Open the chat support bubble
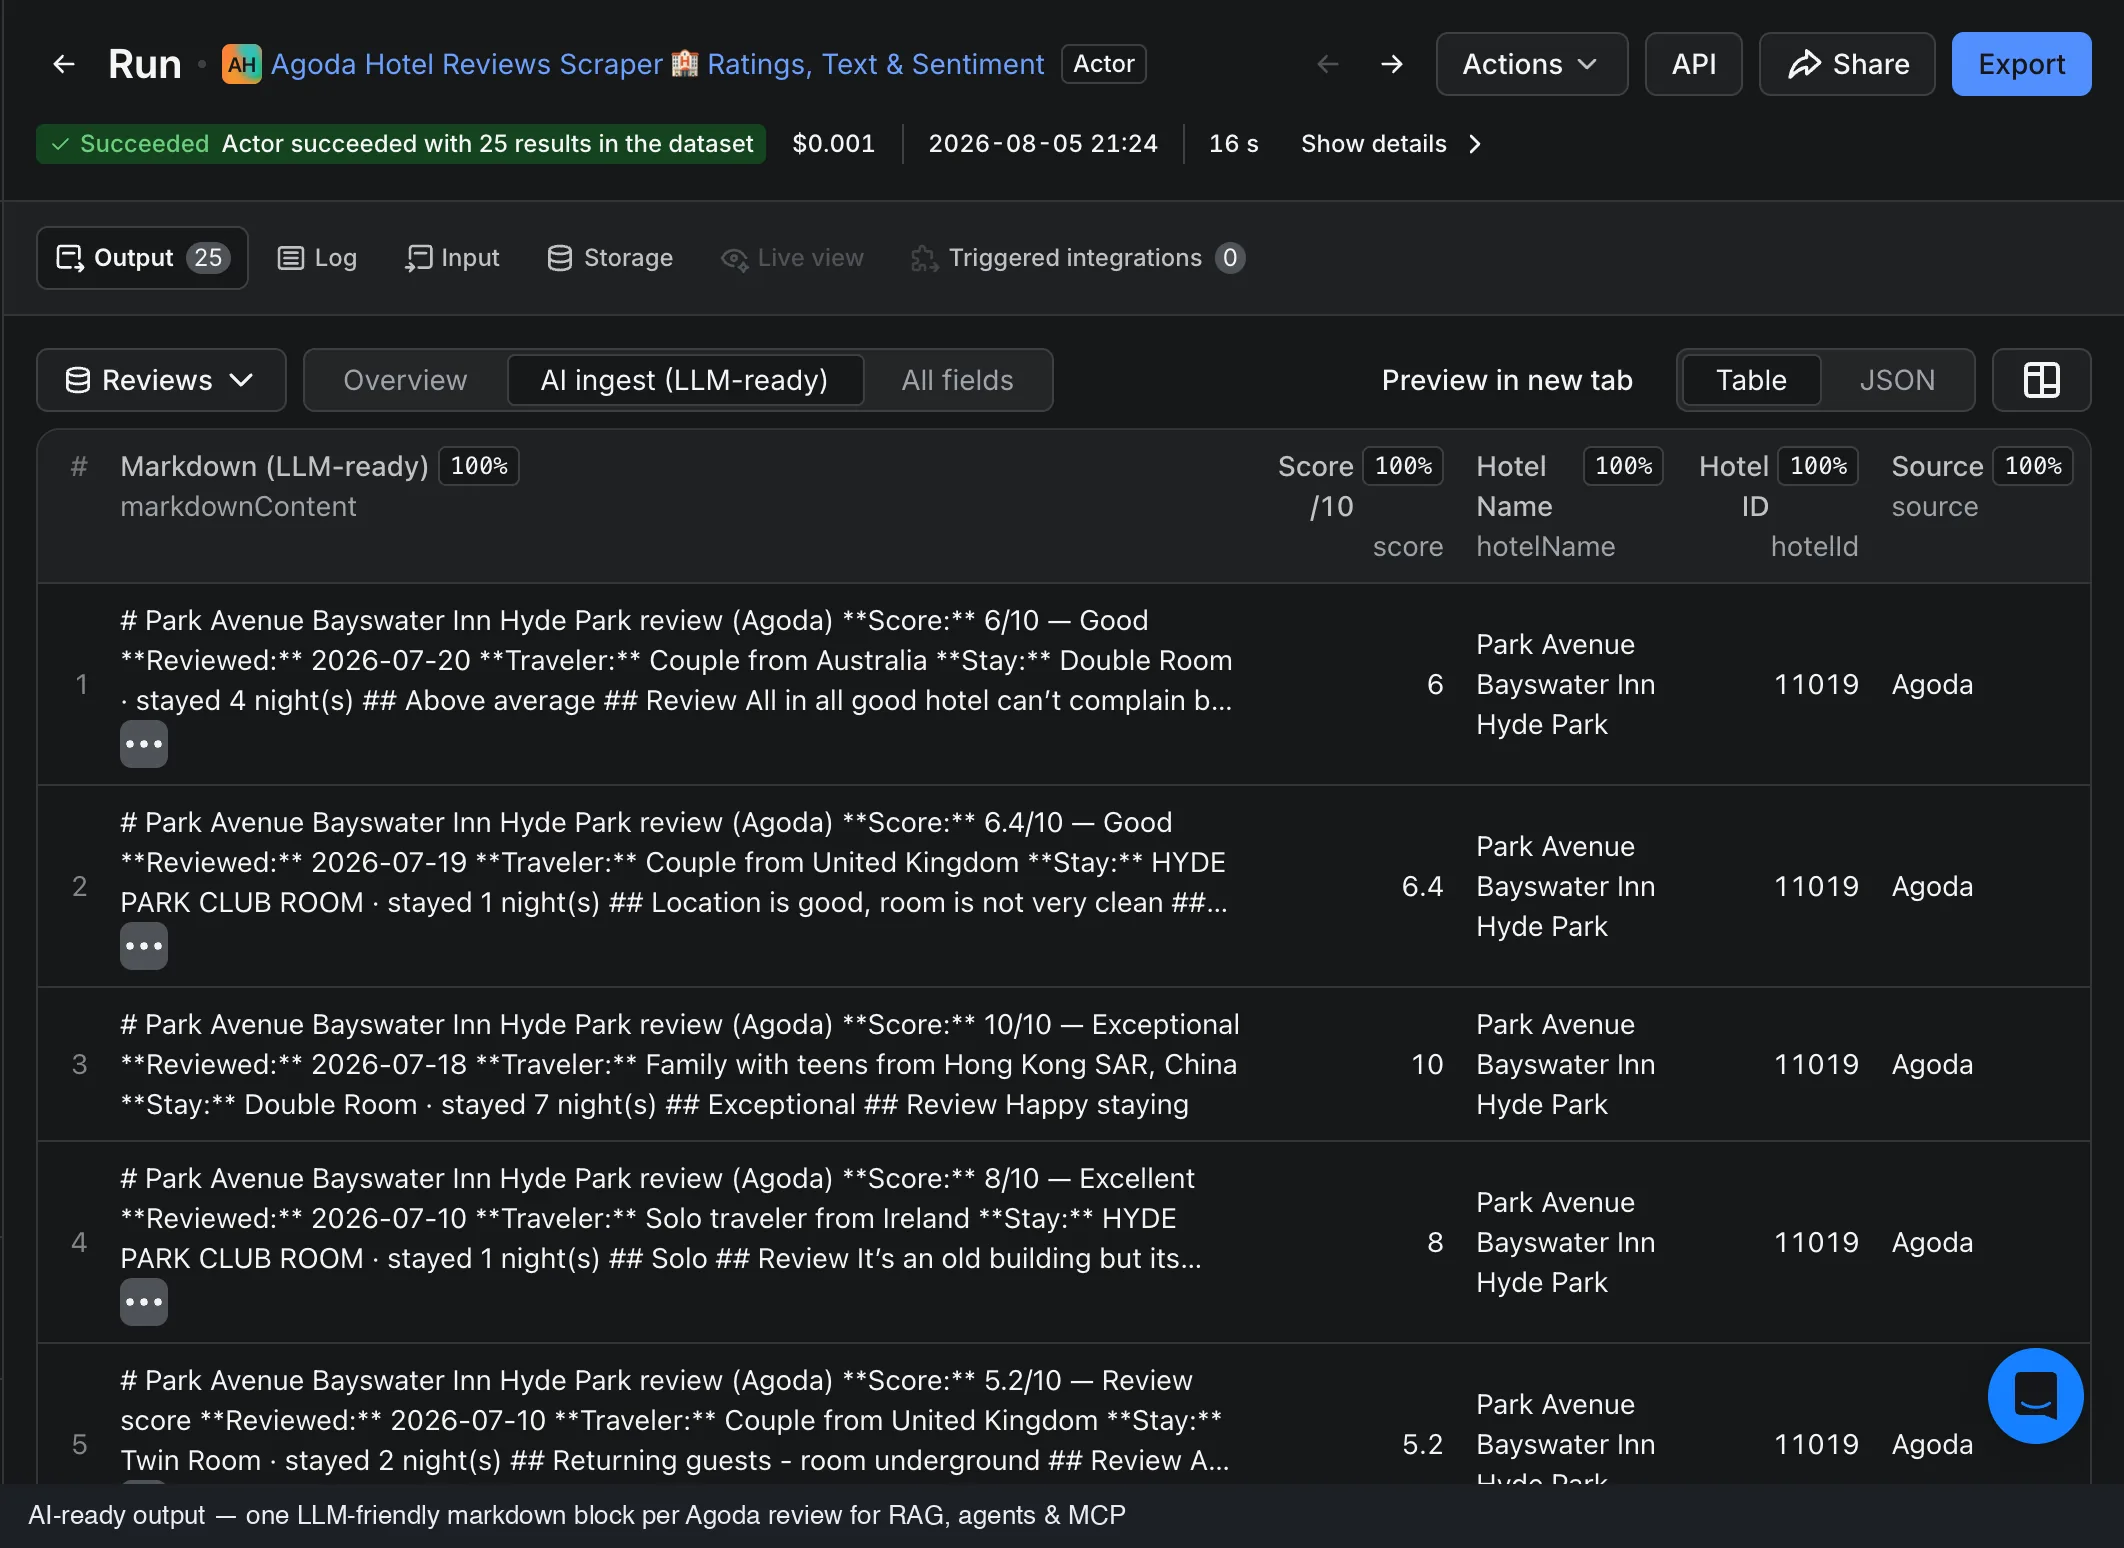This screenshot has width=2124, height=1548. 2035,1396
